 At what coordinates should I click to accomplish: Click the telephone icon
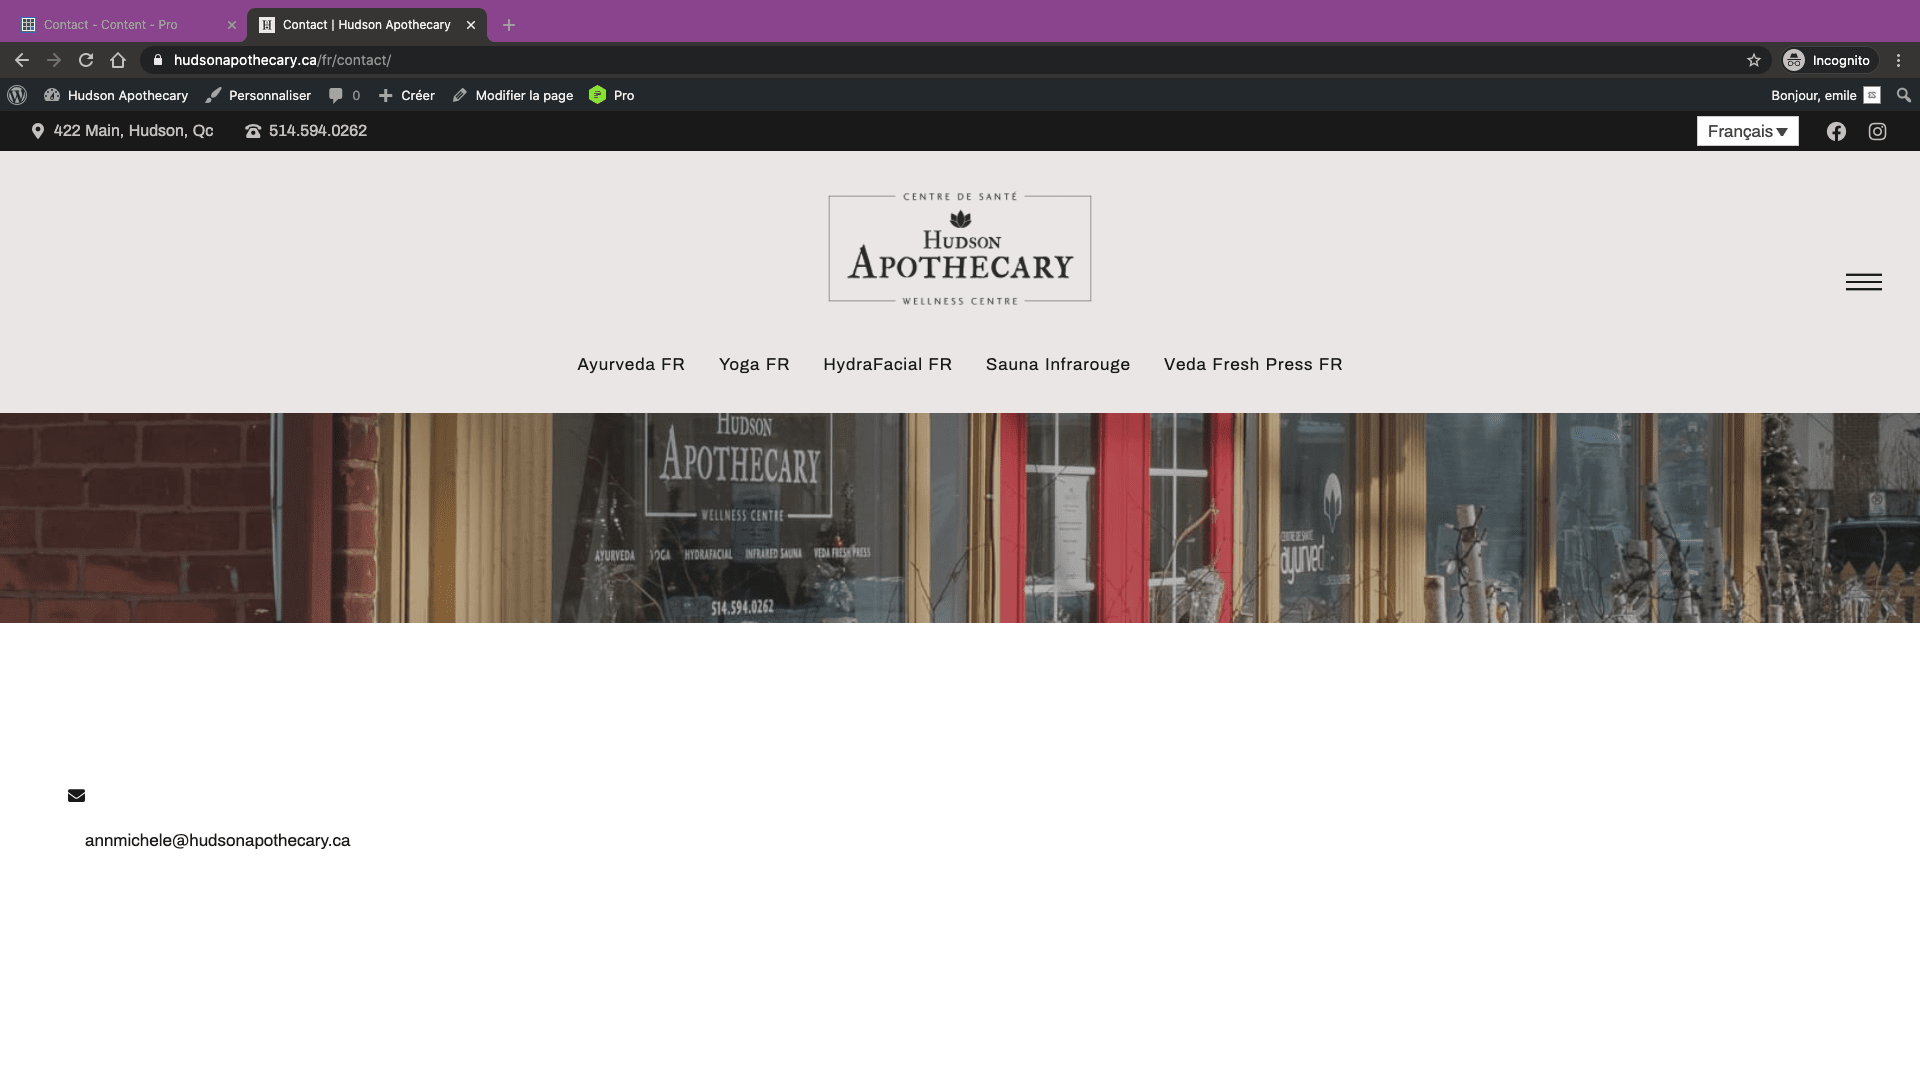pyautogui.click(x=253, y=131)
